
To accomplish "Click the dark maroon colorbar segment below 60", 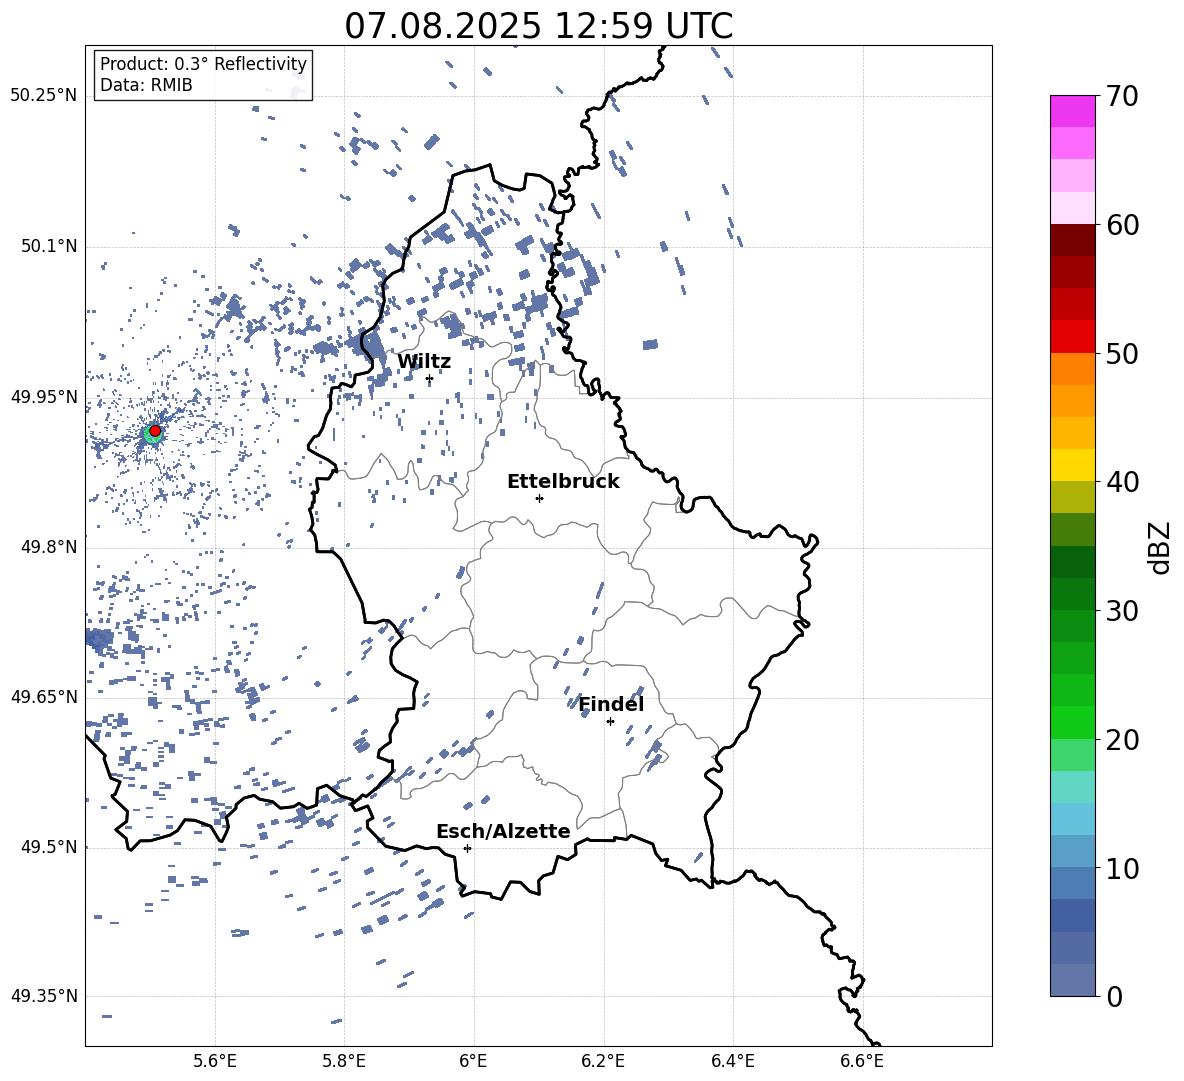I will [1072, 241].
